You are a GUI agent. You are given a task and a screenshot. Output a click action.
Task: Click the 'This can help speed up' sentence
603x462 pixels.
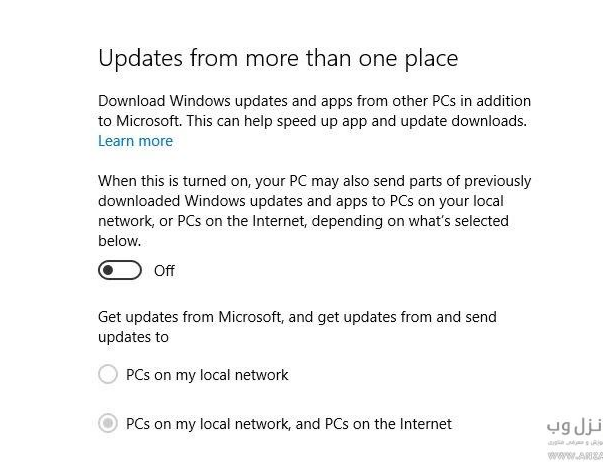356,121
